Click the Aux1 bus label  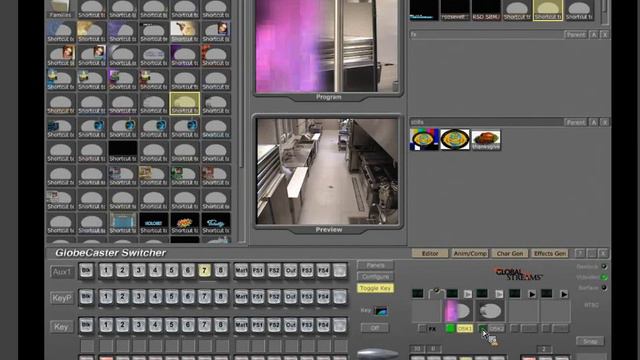(62, 272)
